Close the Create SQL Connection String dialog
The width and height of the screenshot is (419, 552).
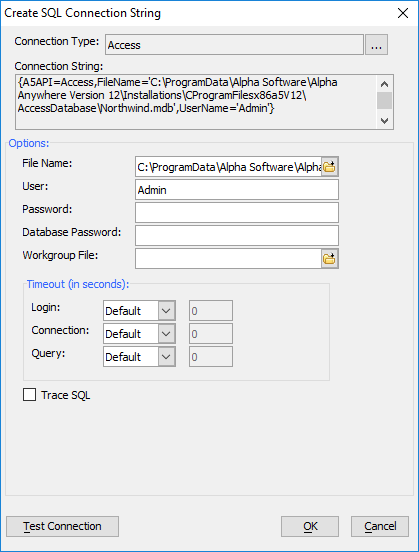(x=403, y=13)
